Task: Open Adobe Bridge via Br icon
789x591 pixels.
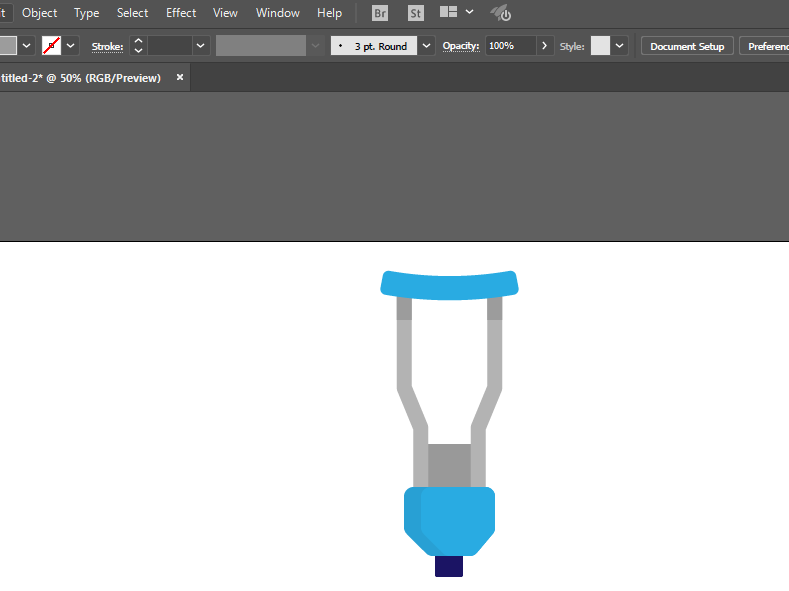Action: [380, 13]
